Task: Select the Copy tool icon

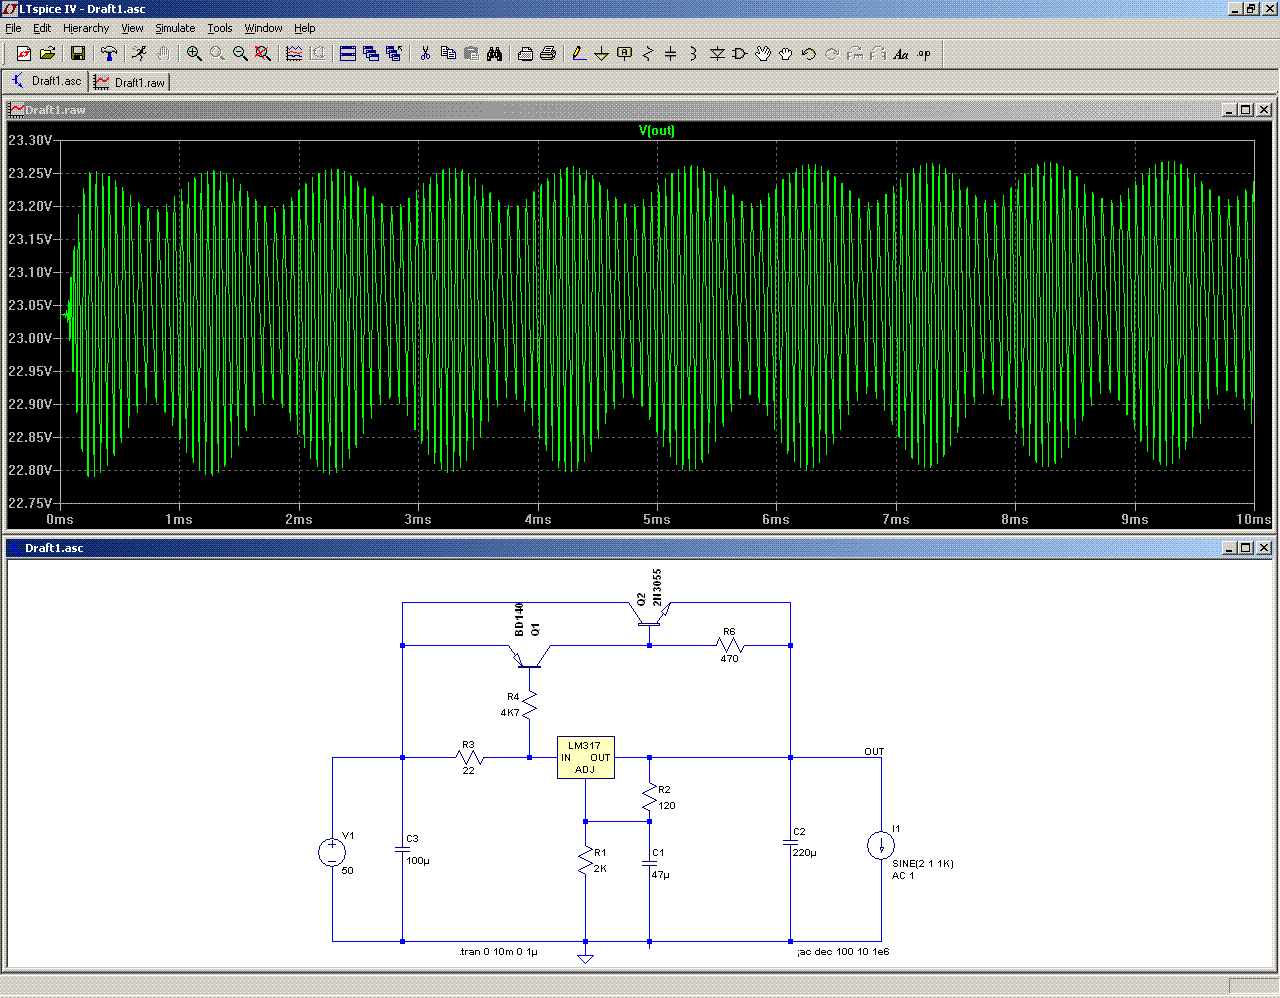Action: [448, 54]
